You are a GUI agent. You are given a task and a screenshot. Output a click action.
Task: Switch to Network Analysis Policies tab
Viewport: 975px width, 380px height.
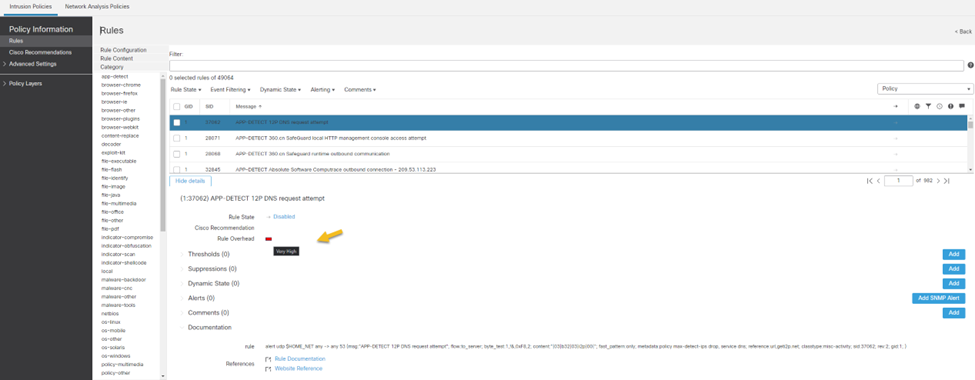tap(98, 6)
